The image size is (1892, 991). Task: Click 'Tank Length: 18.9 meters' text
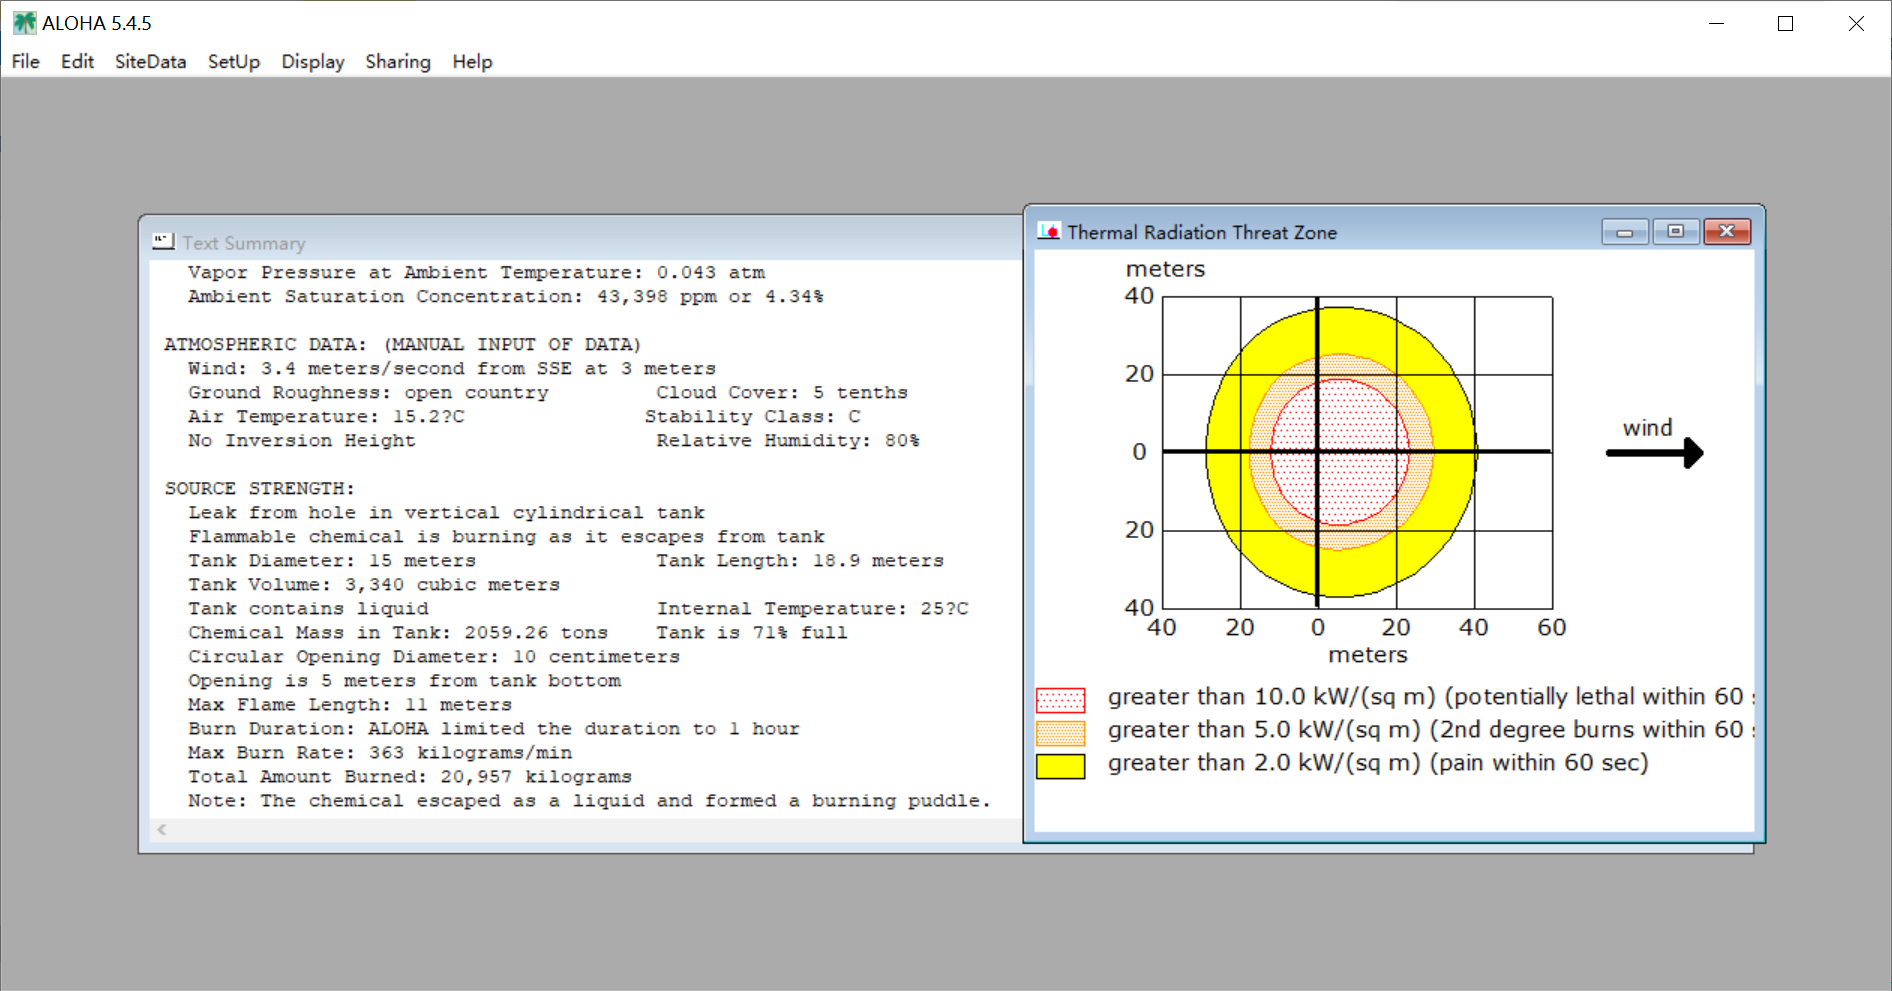pos(800,560)
